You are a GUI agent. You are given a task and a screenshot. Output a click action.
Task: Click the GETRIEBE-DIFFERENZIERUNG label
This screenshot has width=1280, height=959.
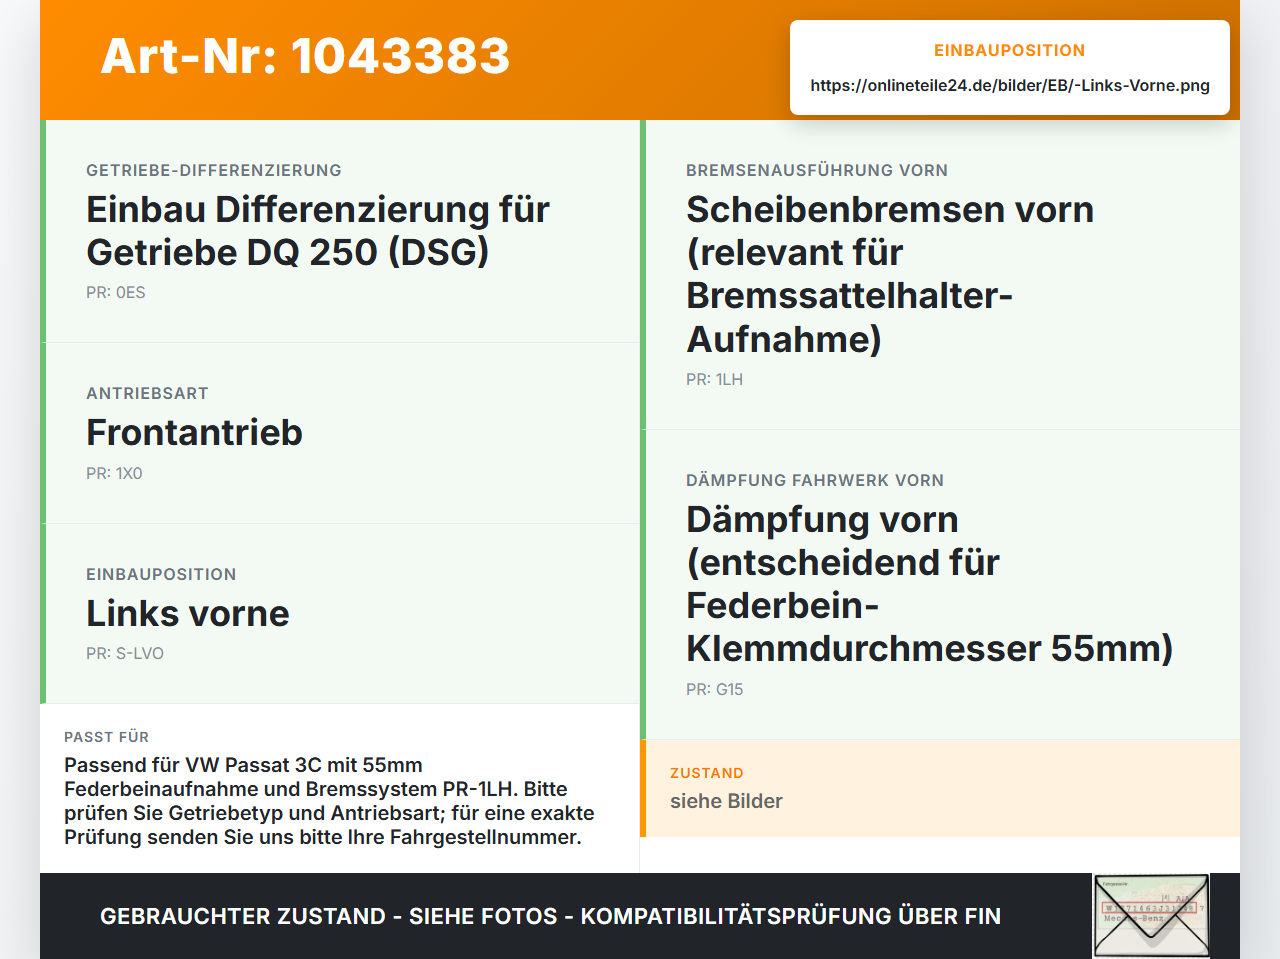[214, 170]
